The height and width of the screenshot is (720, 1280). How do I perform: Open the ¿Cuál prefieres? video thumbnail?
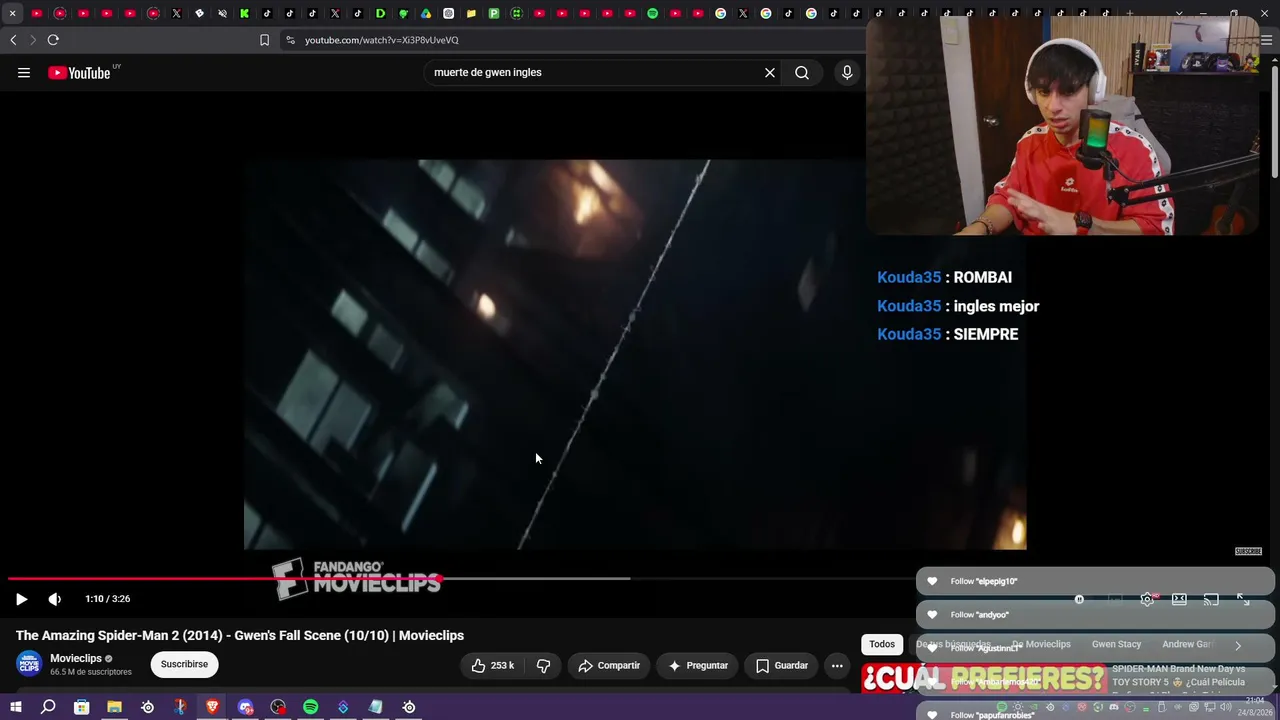coord(983,678)
